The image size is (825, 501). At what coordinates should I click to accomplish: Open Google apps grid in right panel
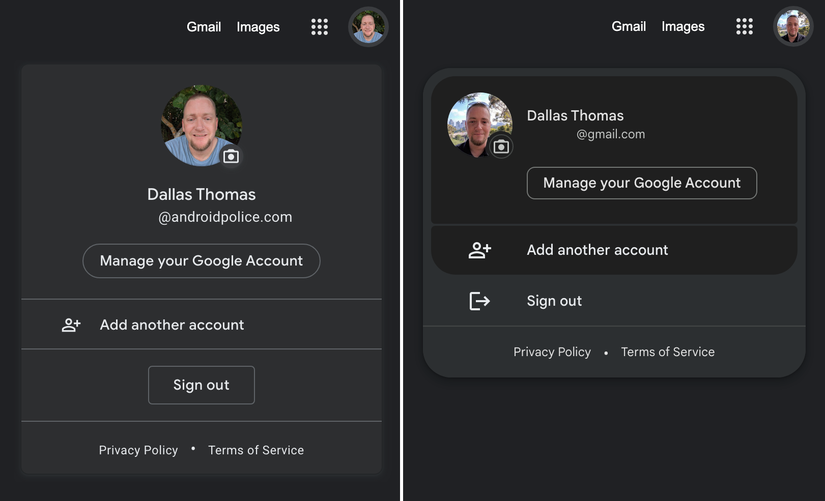tap(744, 26)
